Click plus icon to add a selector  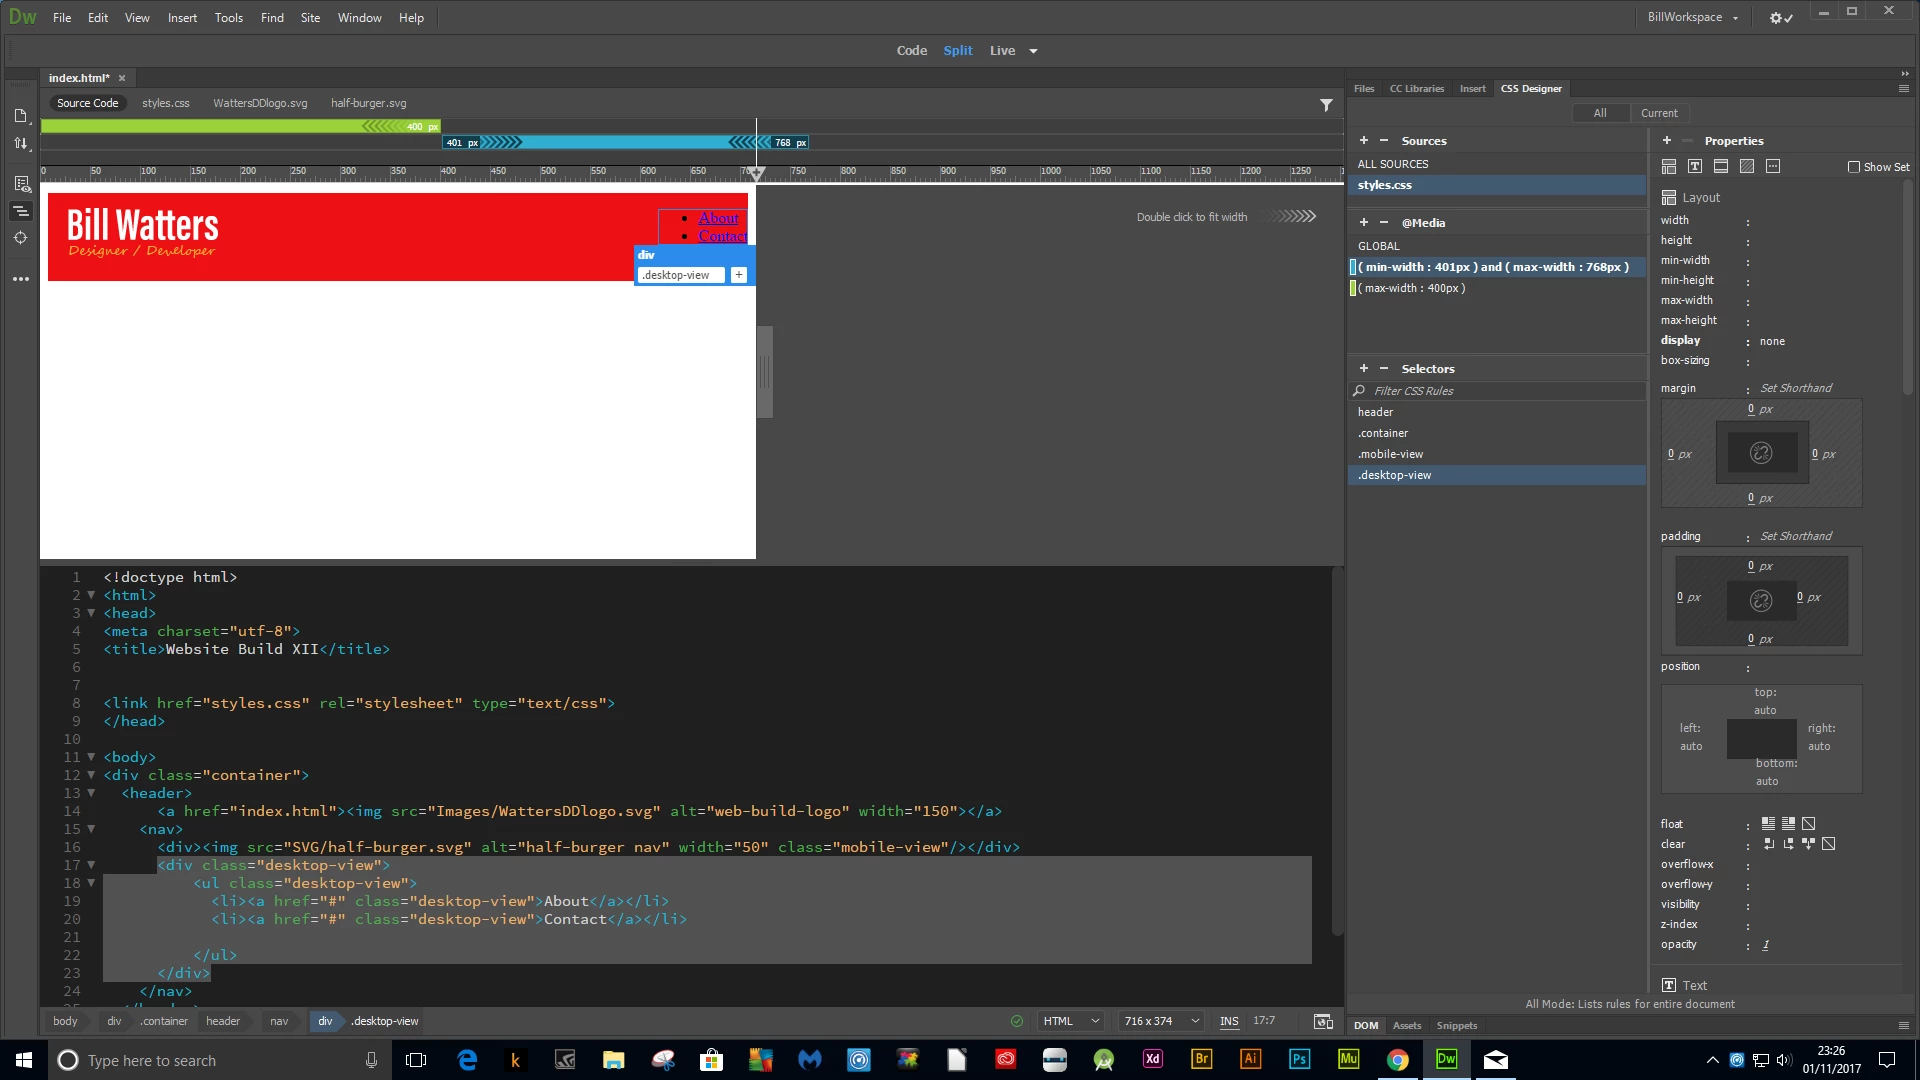click(1363, 369)
